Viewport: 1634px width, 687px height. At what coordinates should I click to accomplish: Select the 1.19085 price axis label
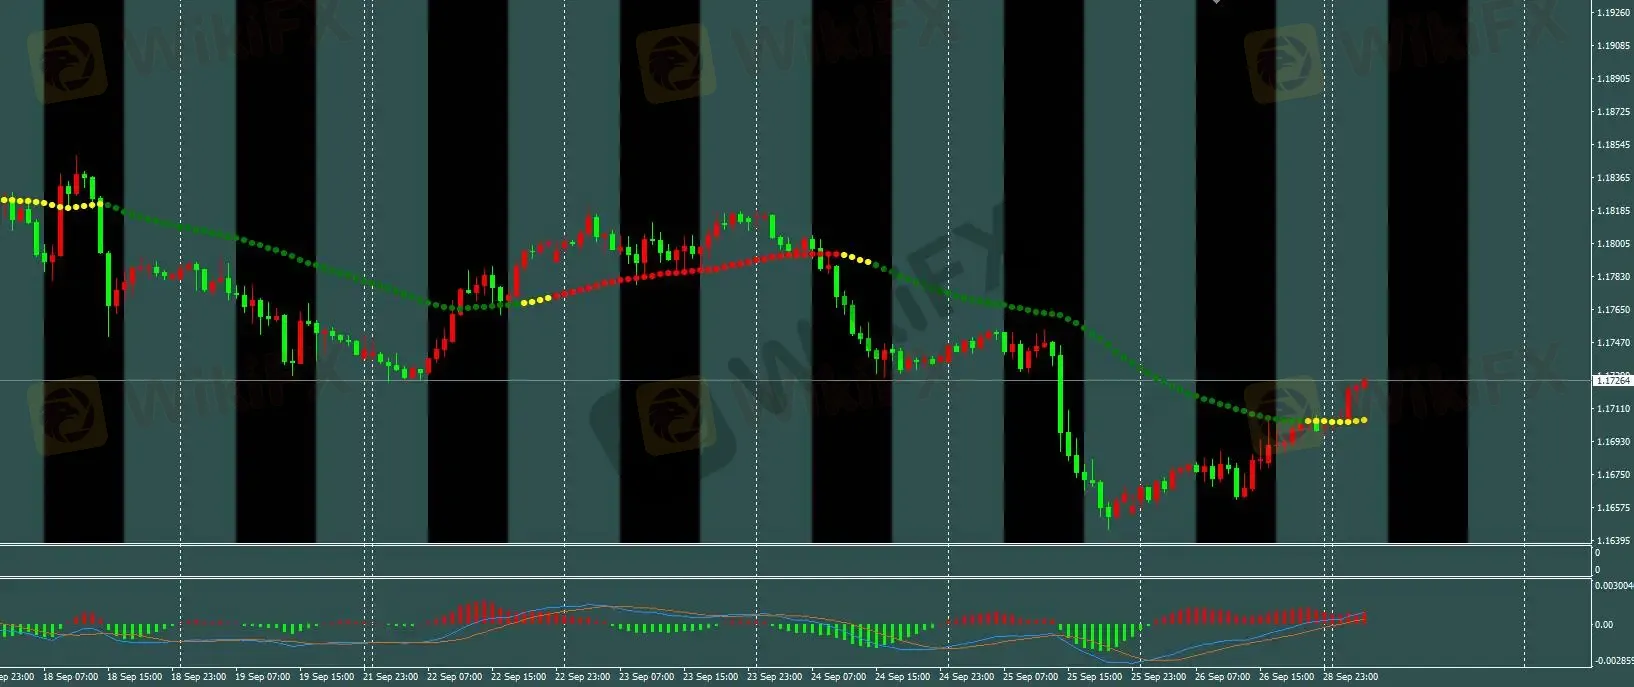(1612, 46)
